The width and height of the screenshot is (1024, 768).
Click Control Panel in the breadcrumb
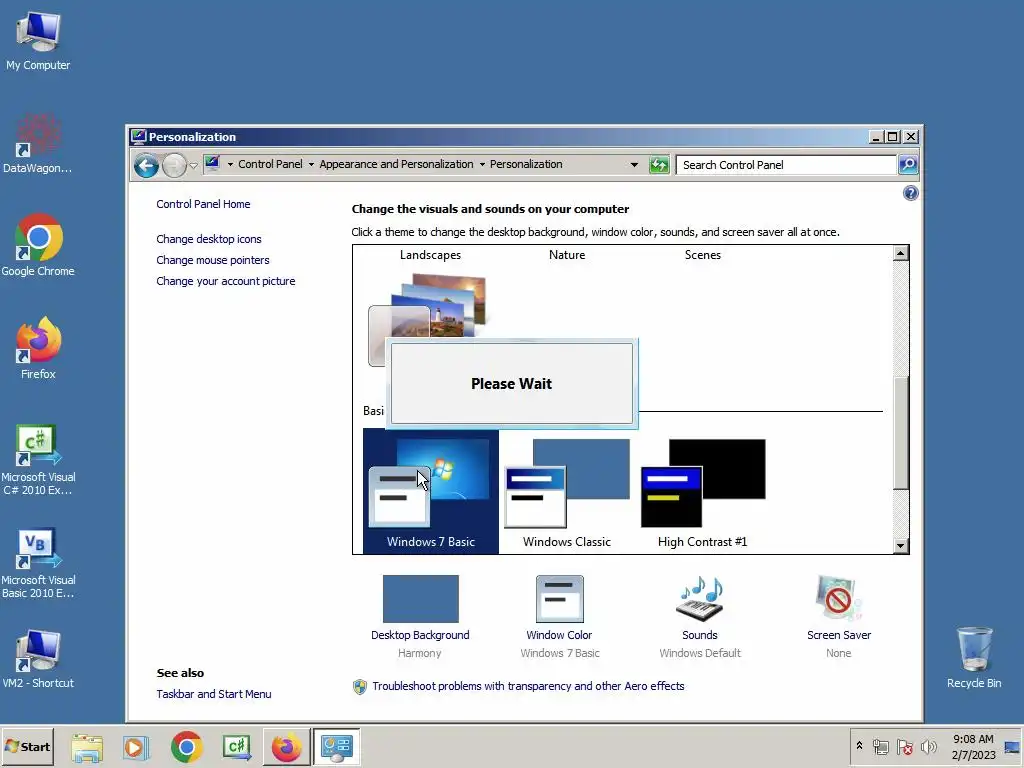[x=270, y=164]
